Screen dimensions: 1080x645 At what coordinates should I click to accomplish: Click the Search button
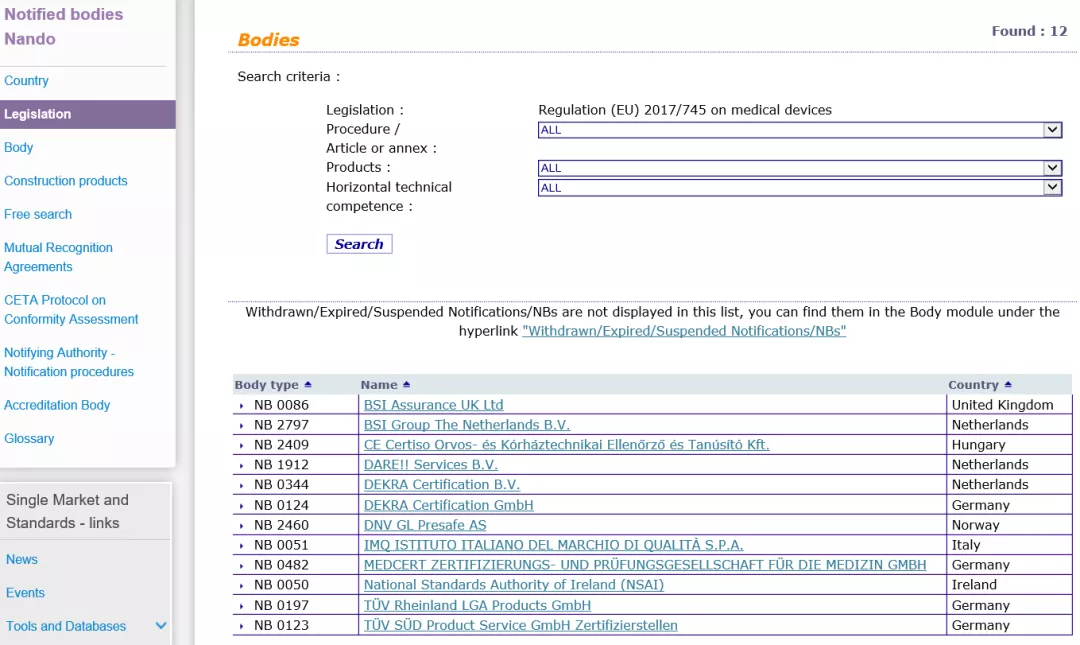(359, 244)
